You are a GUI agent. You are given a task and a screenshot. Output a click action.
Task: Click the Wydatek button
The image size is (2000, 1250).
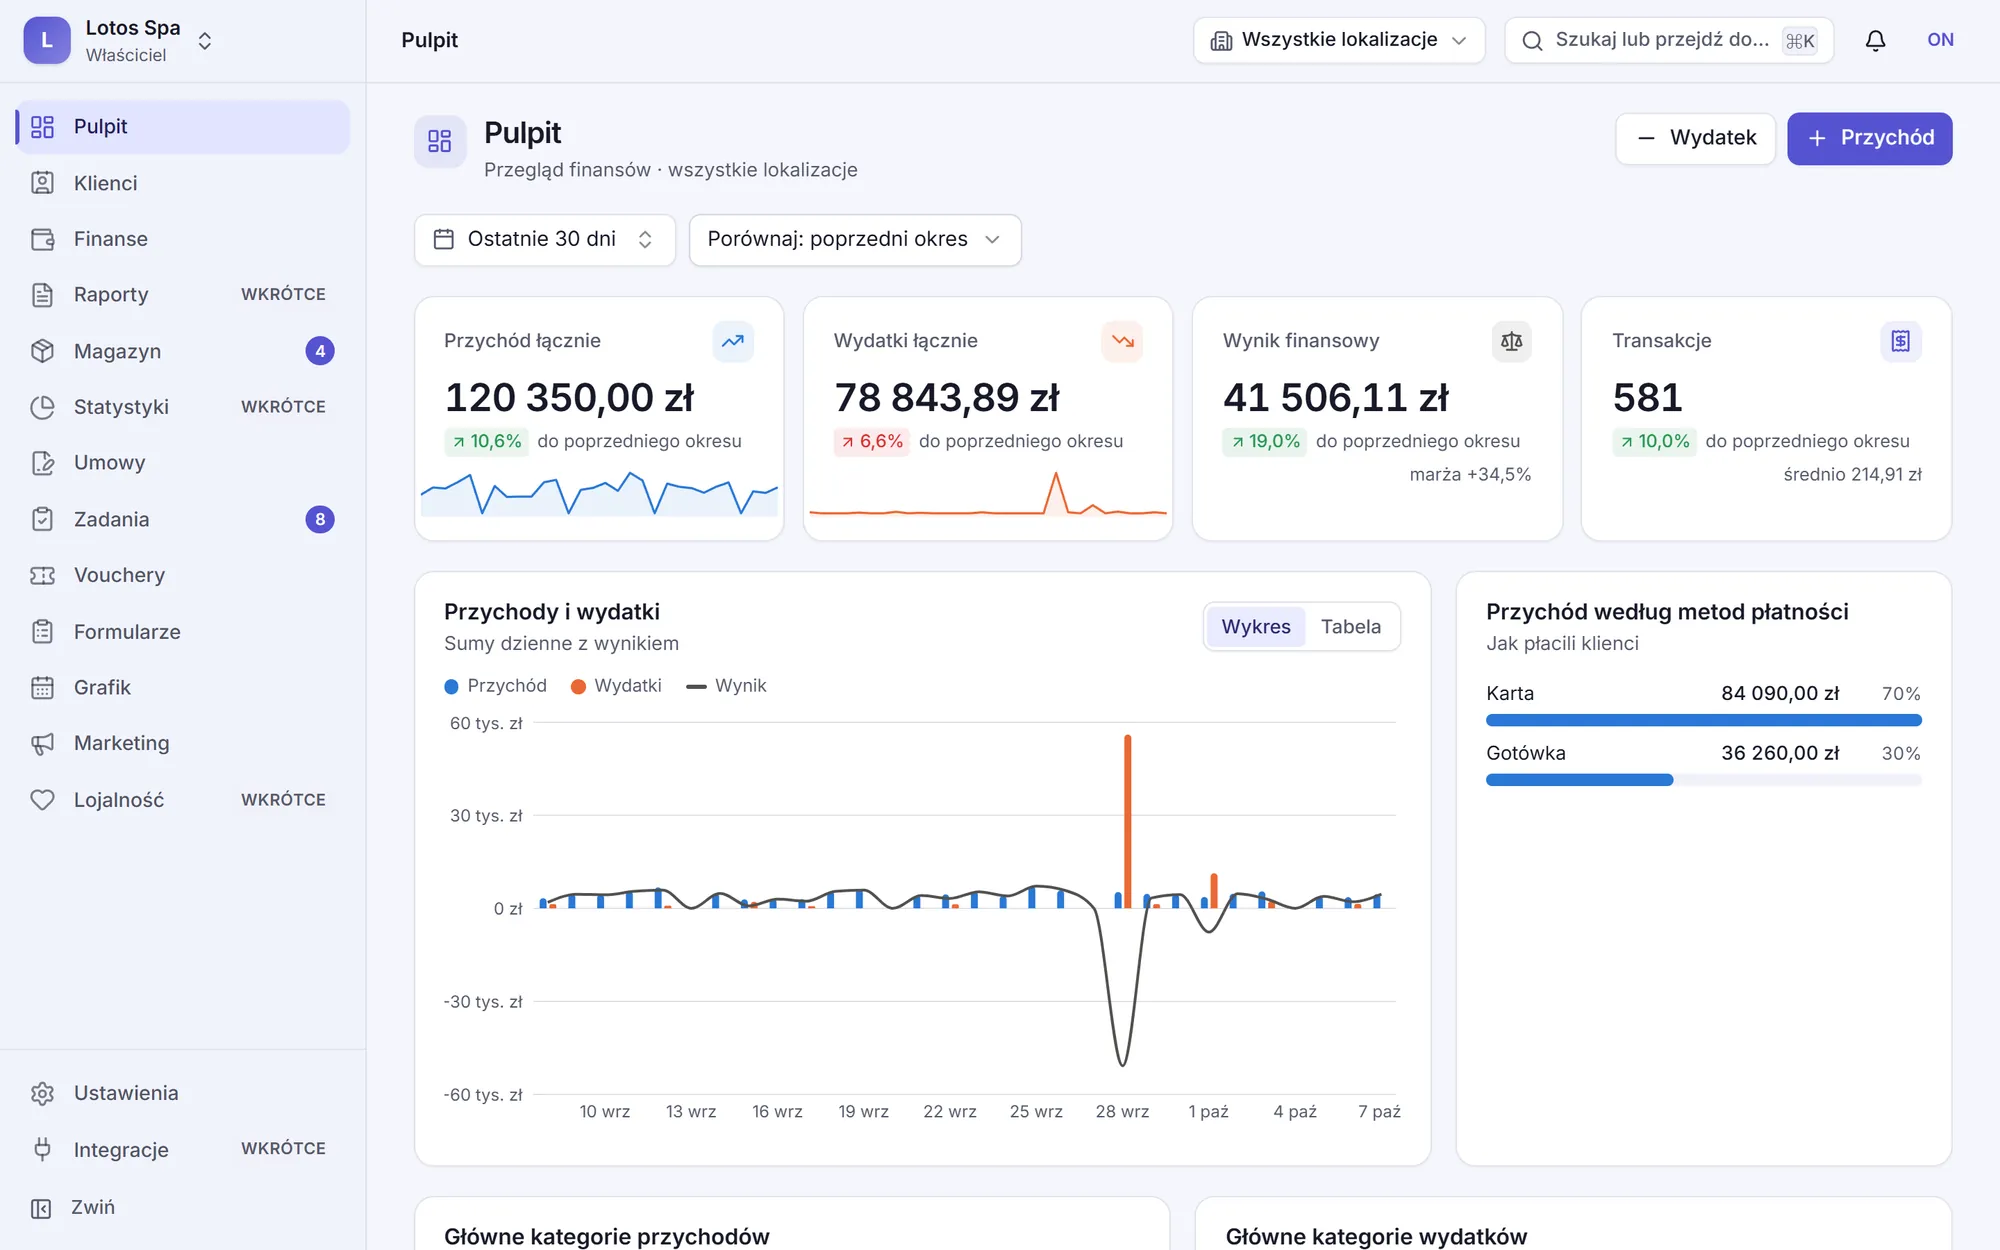tap(1696, 138)
